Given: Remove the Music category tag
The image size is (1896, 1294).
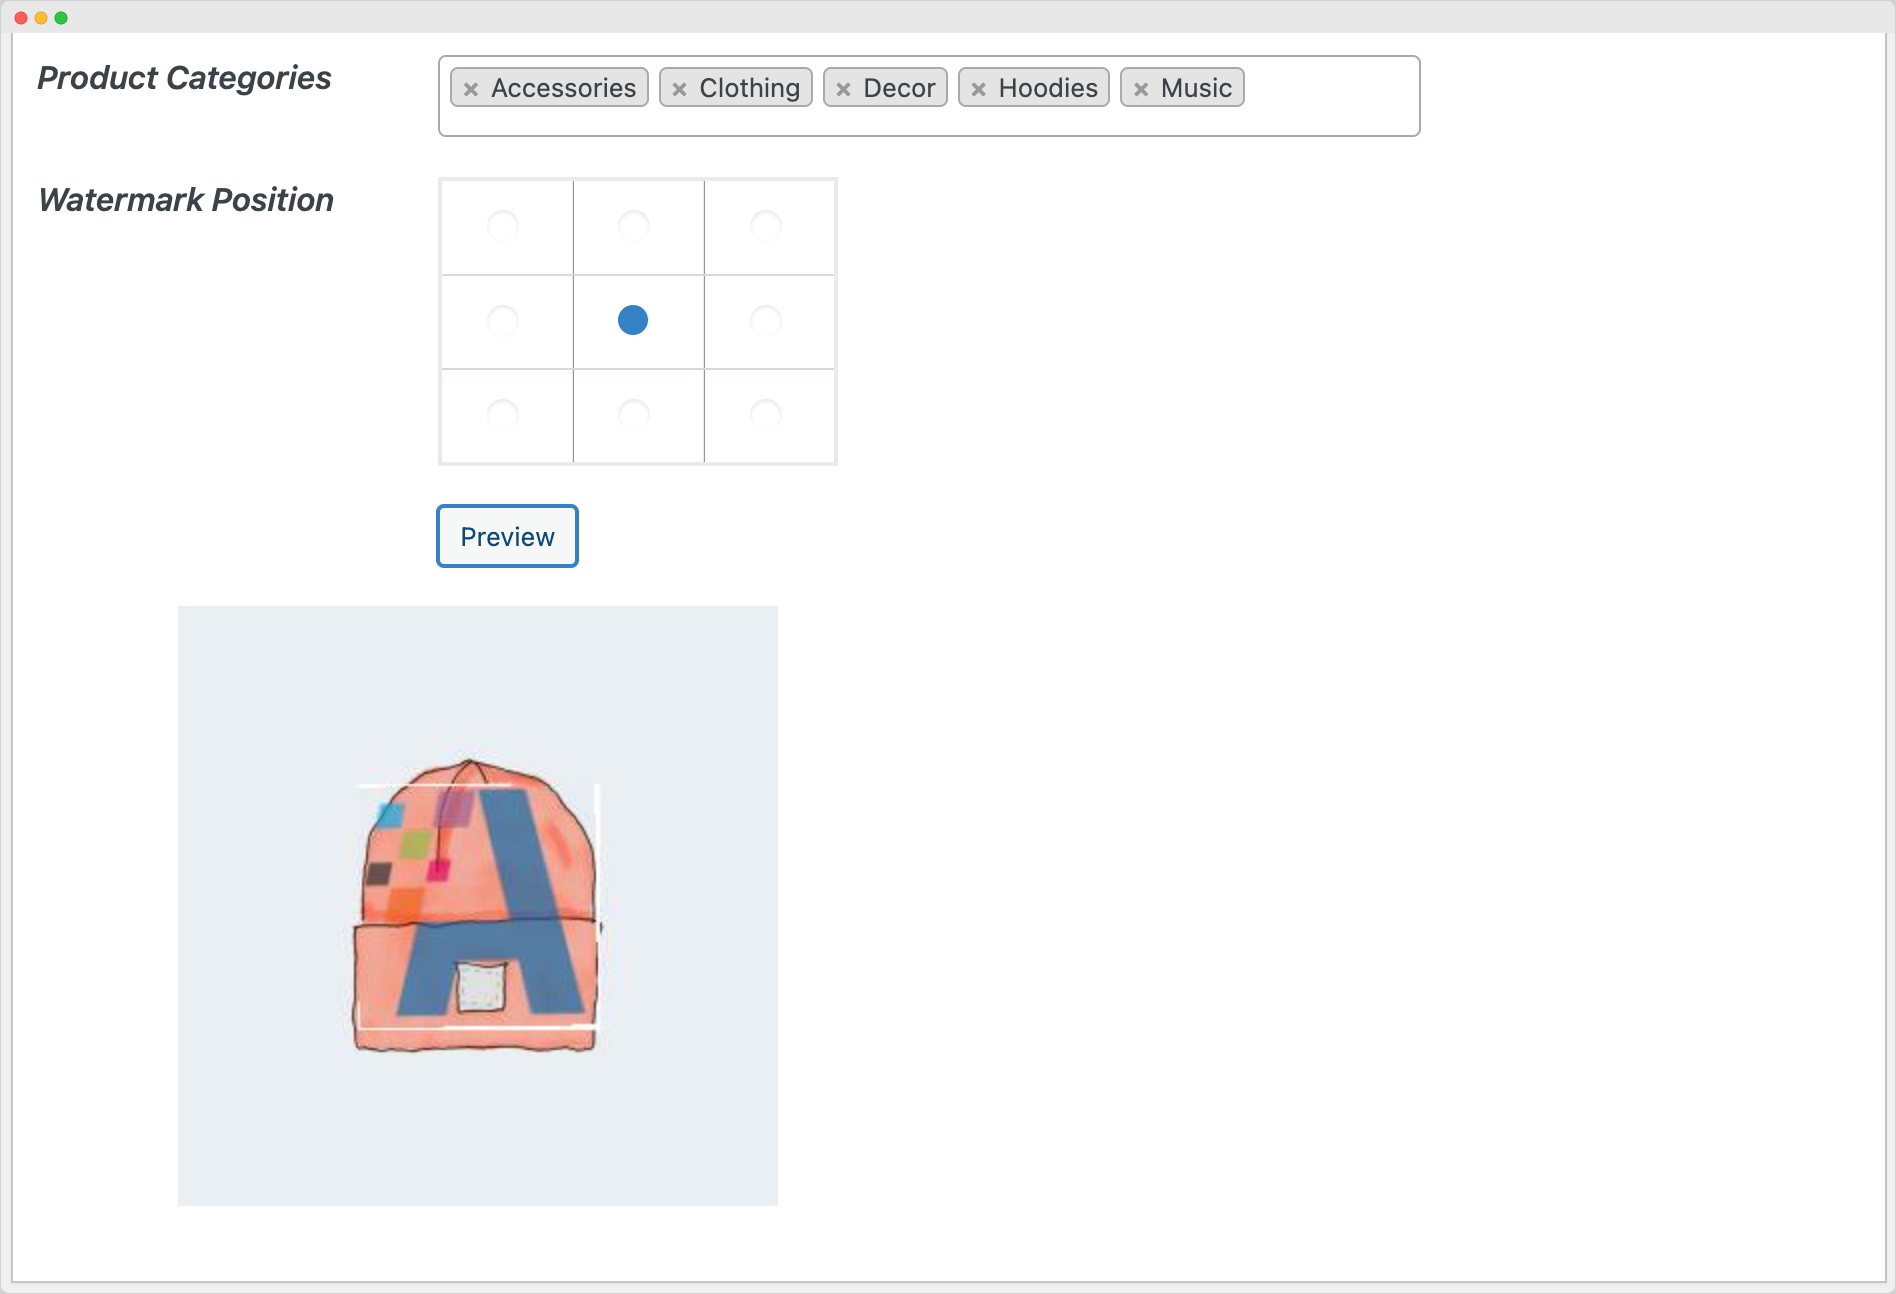Looking at the screenshot, I should pos(1141,88).
